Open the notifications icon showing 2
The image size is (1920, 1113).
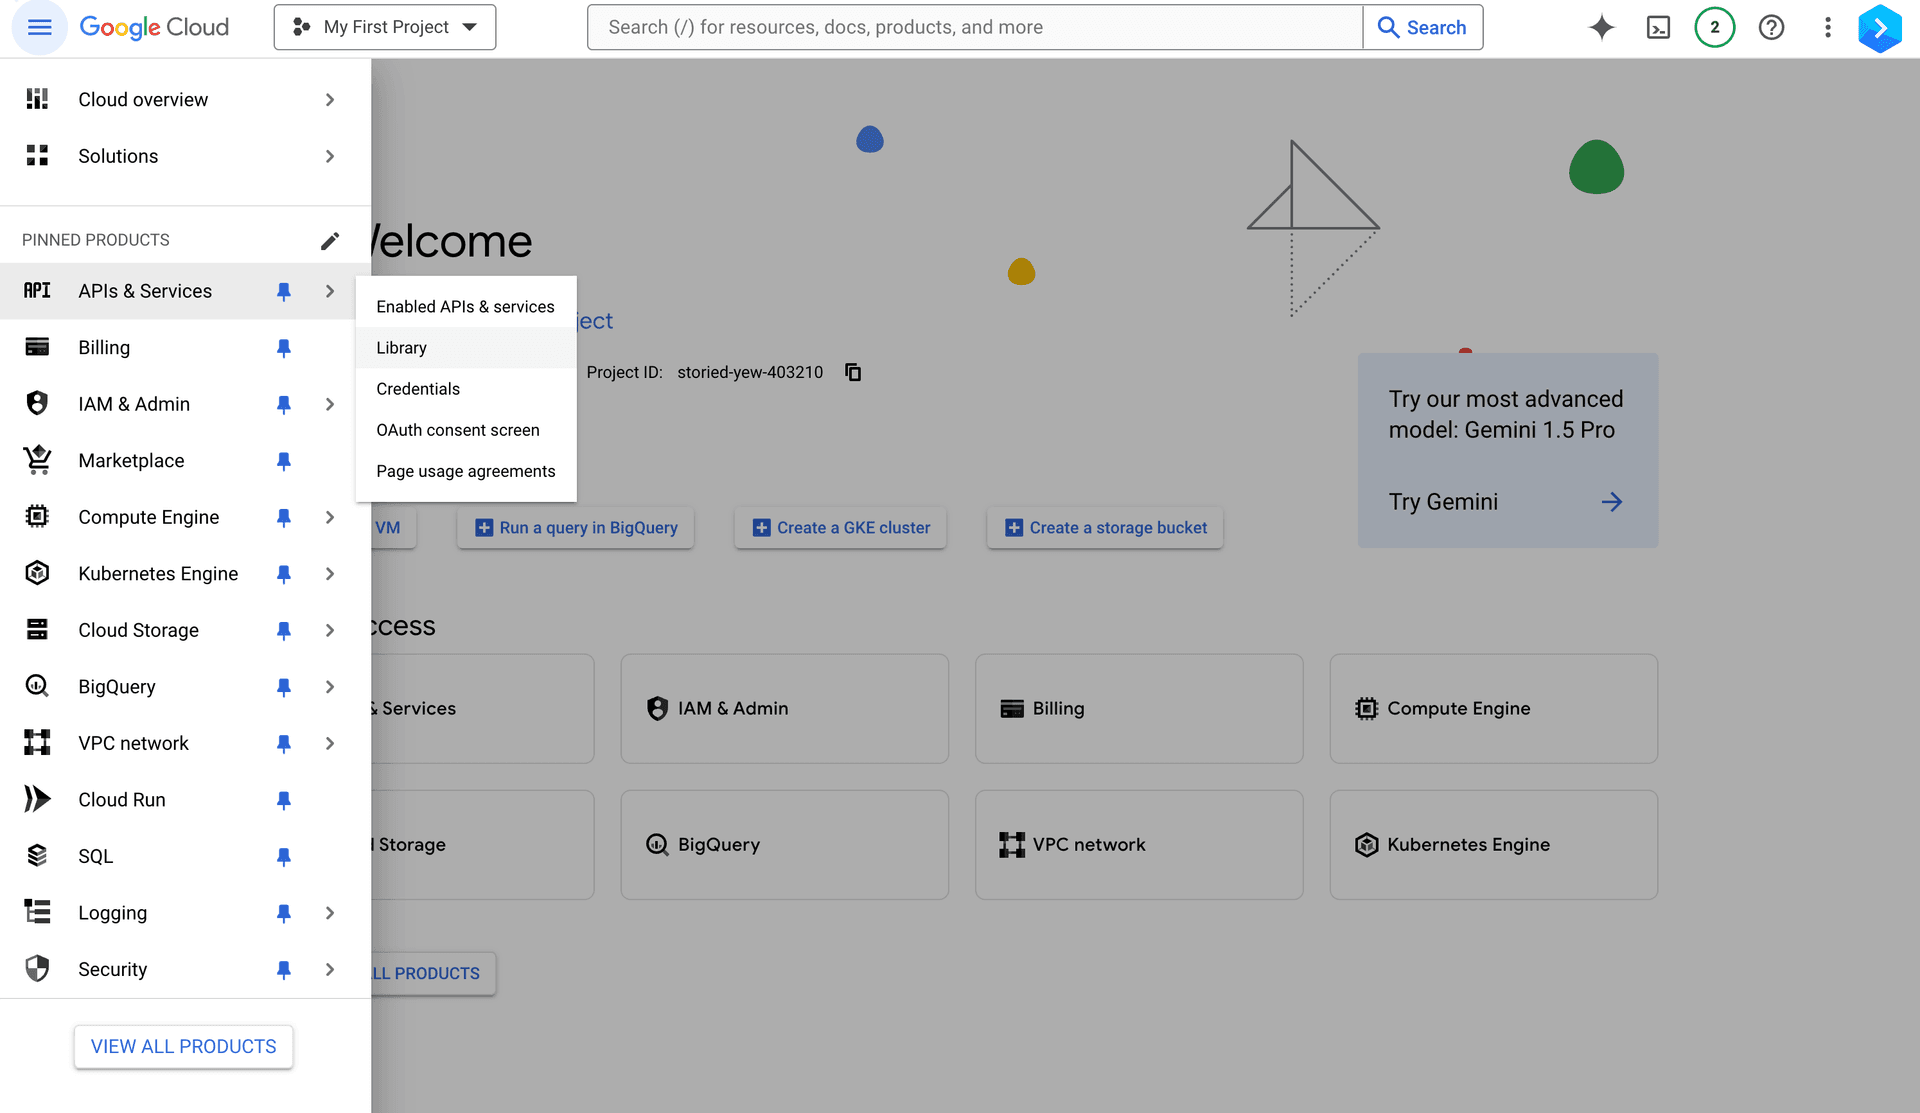tap(1715, 27)
